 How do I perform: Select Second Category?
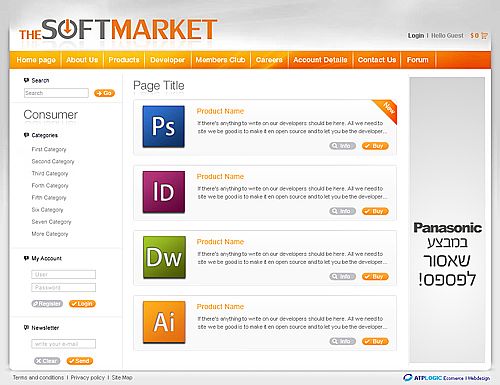[53, 161]
